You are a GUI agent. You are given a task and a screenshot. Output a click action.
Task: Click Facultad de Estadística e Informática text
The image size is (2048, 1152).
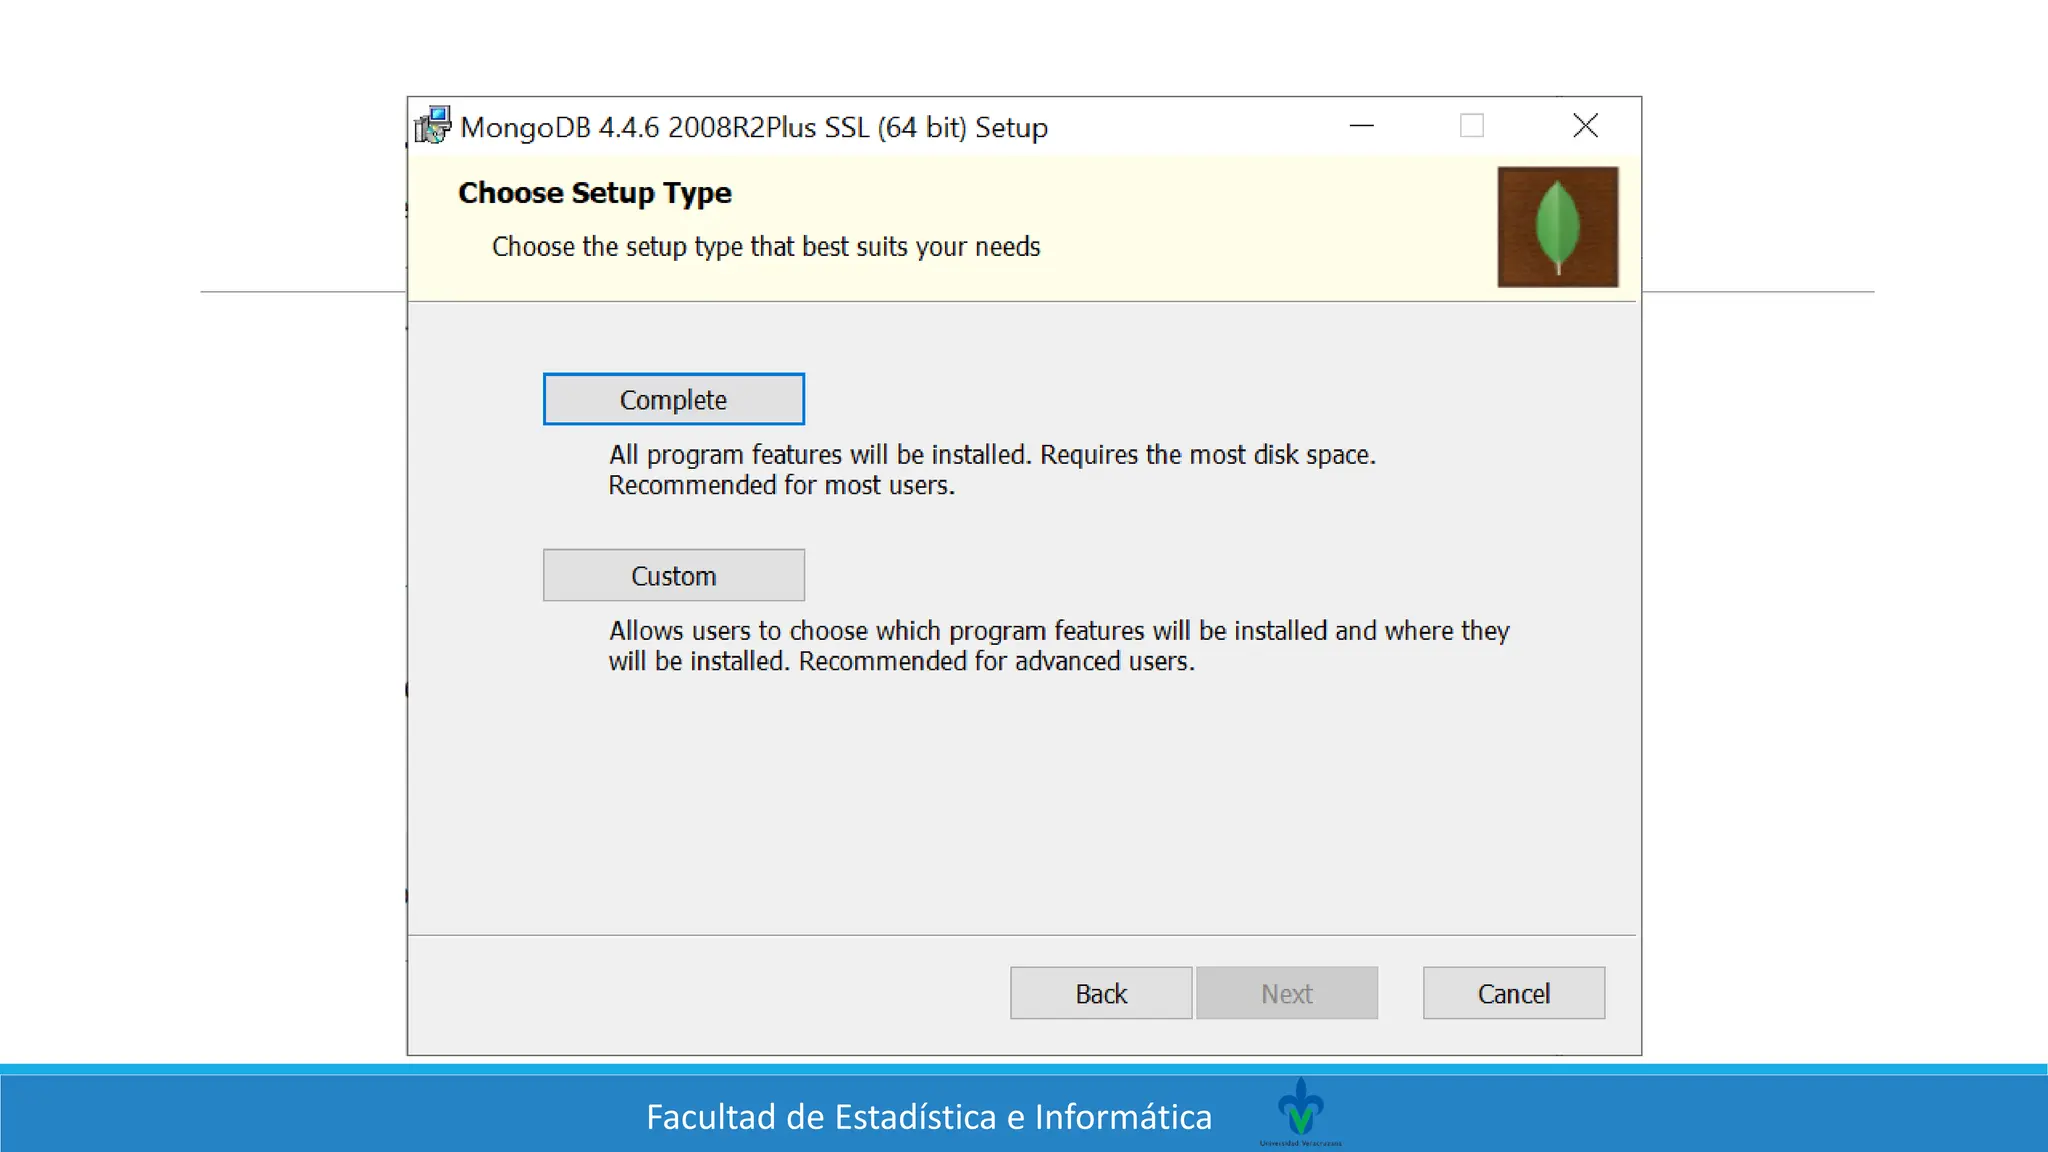tap(928, 1117)
